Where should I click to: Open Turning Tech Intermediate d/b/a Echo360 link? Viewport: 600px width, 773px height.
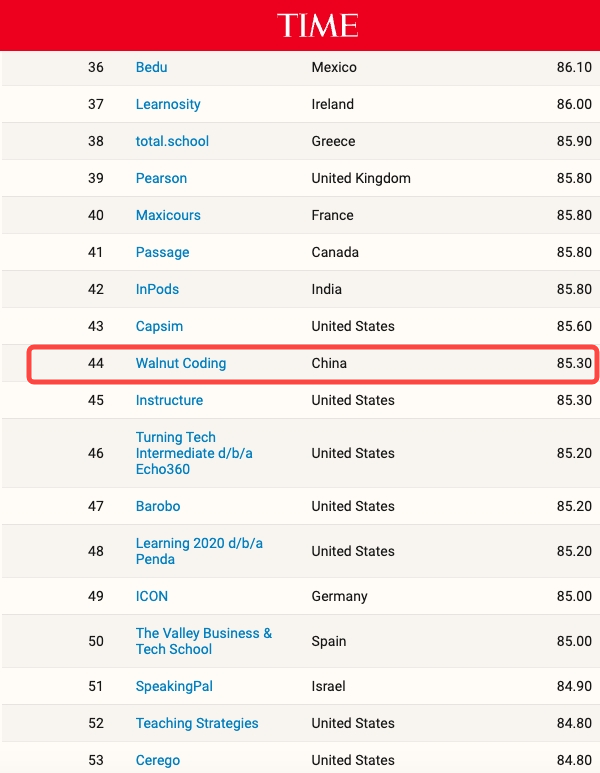tap(194, 453)
